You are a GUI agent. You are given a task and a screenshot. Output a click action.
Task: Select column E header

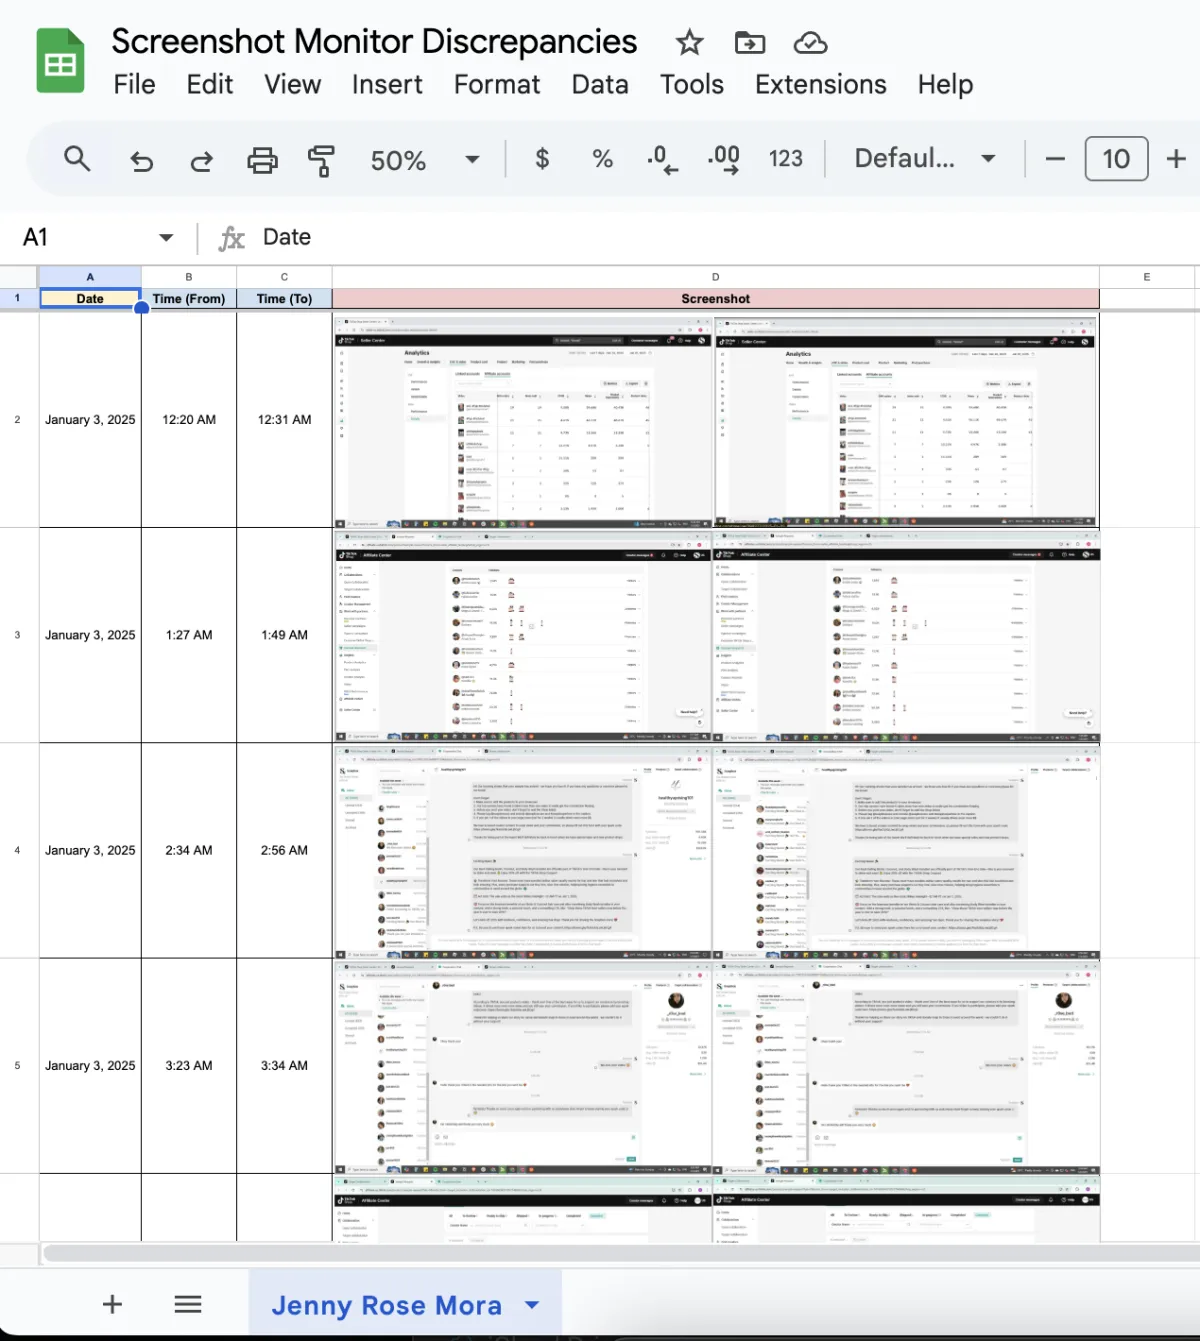coord(1147,277)
